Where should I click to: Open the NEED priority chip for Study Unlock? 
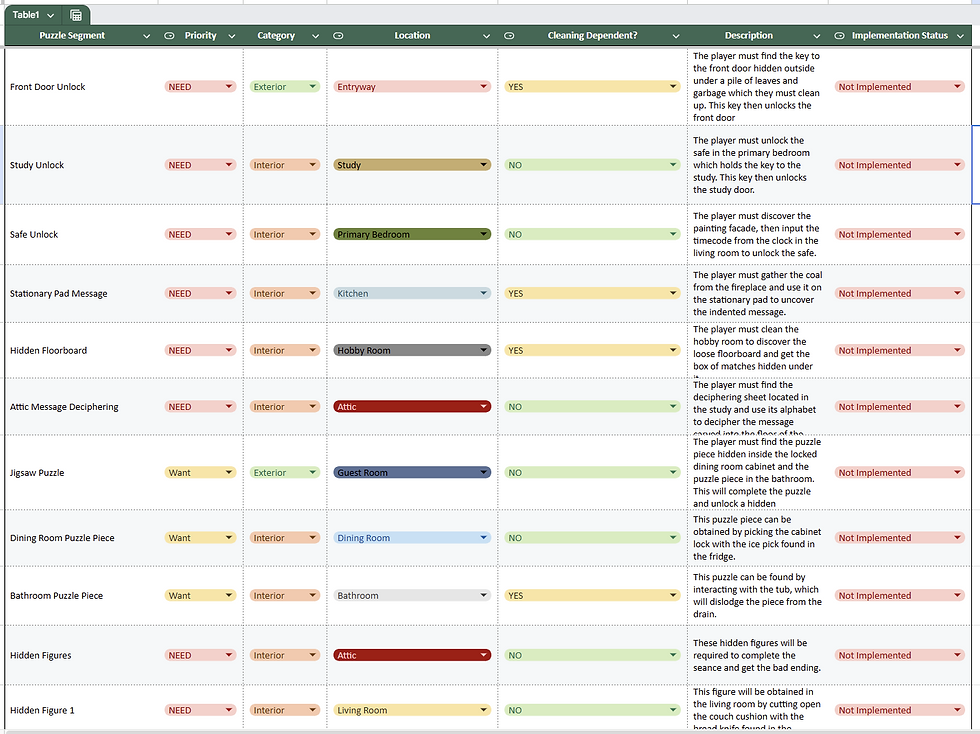(201, 165)
